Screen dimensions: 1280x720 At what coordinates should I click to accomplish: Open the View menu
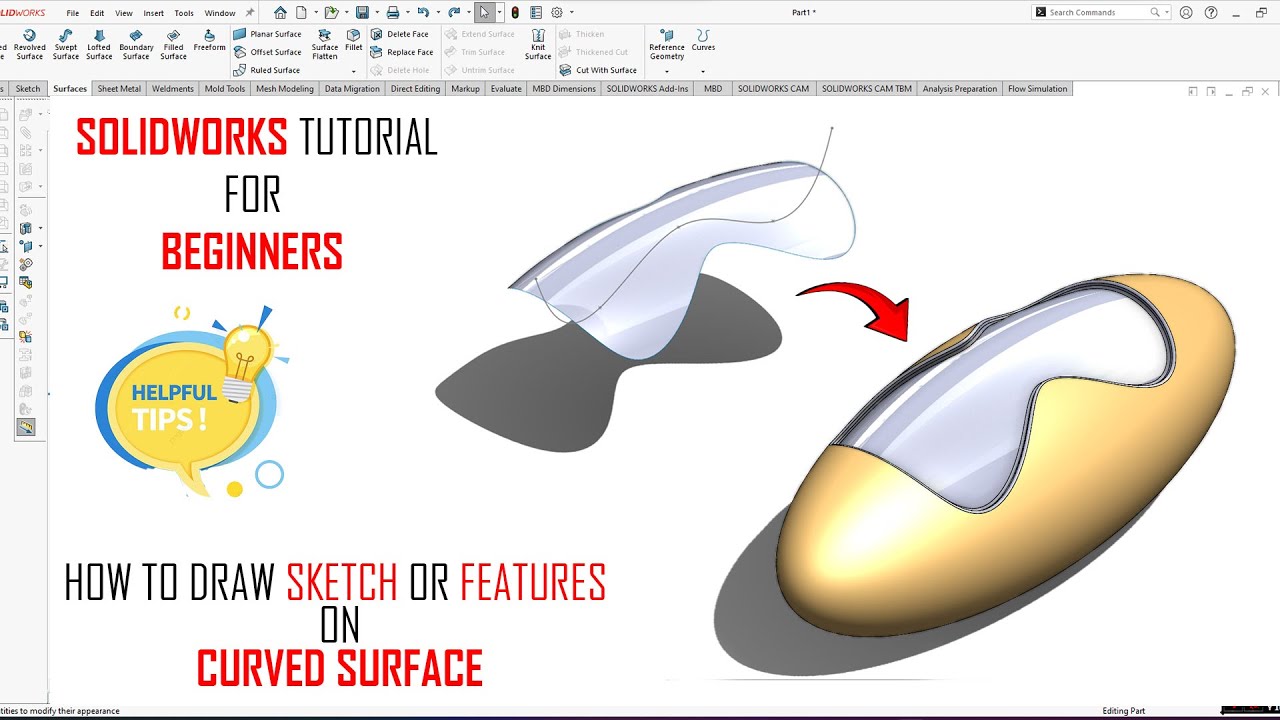pyautogui.click(x=124, y=13)
